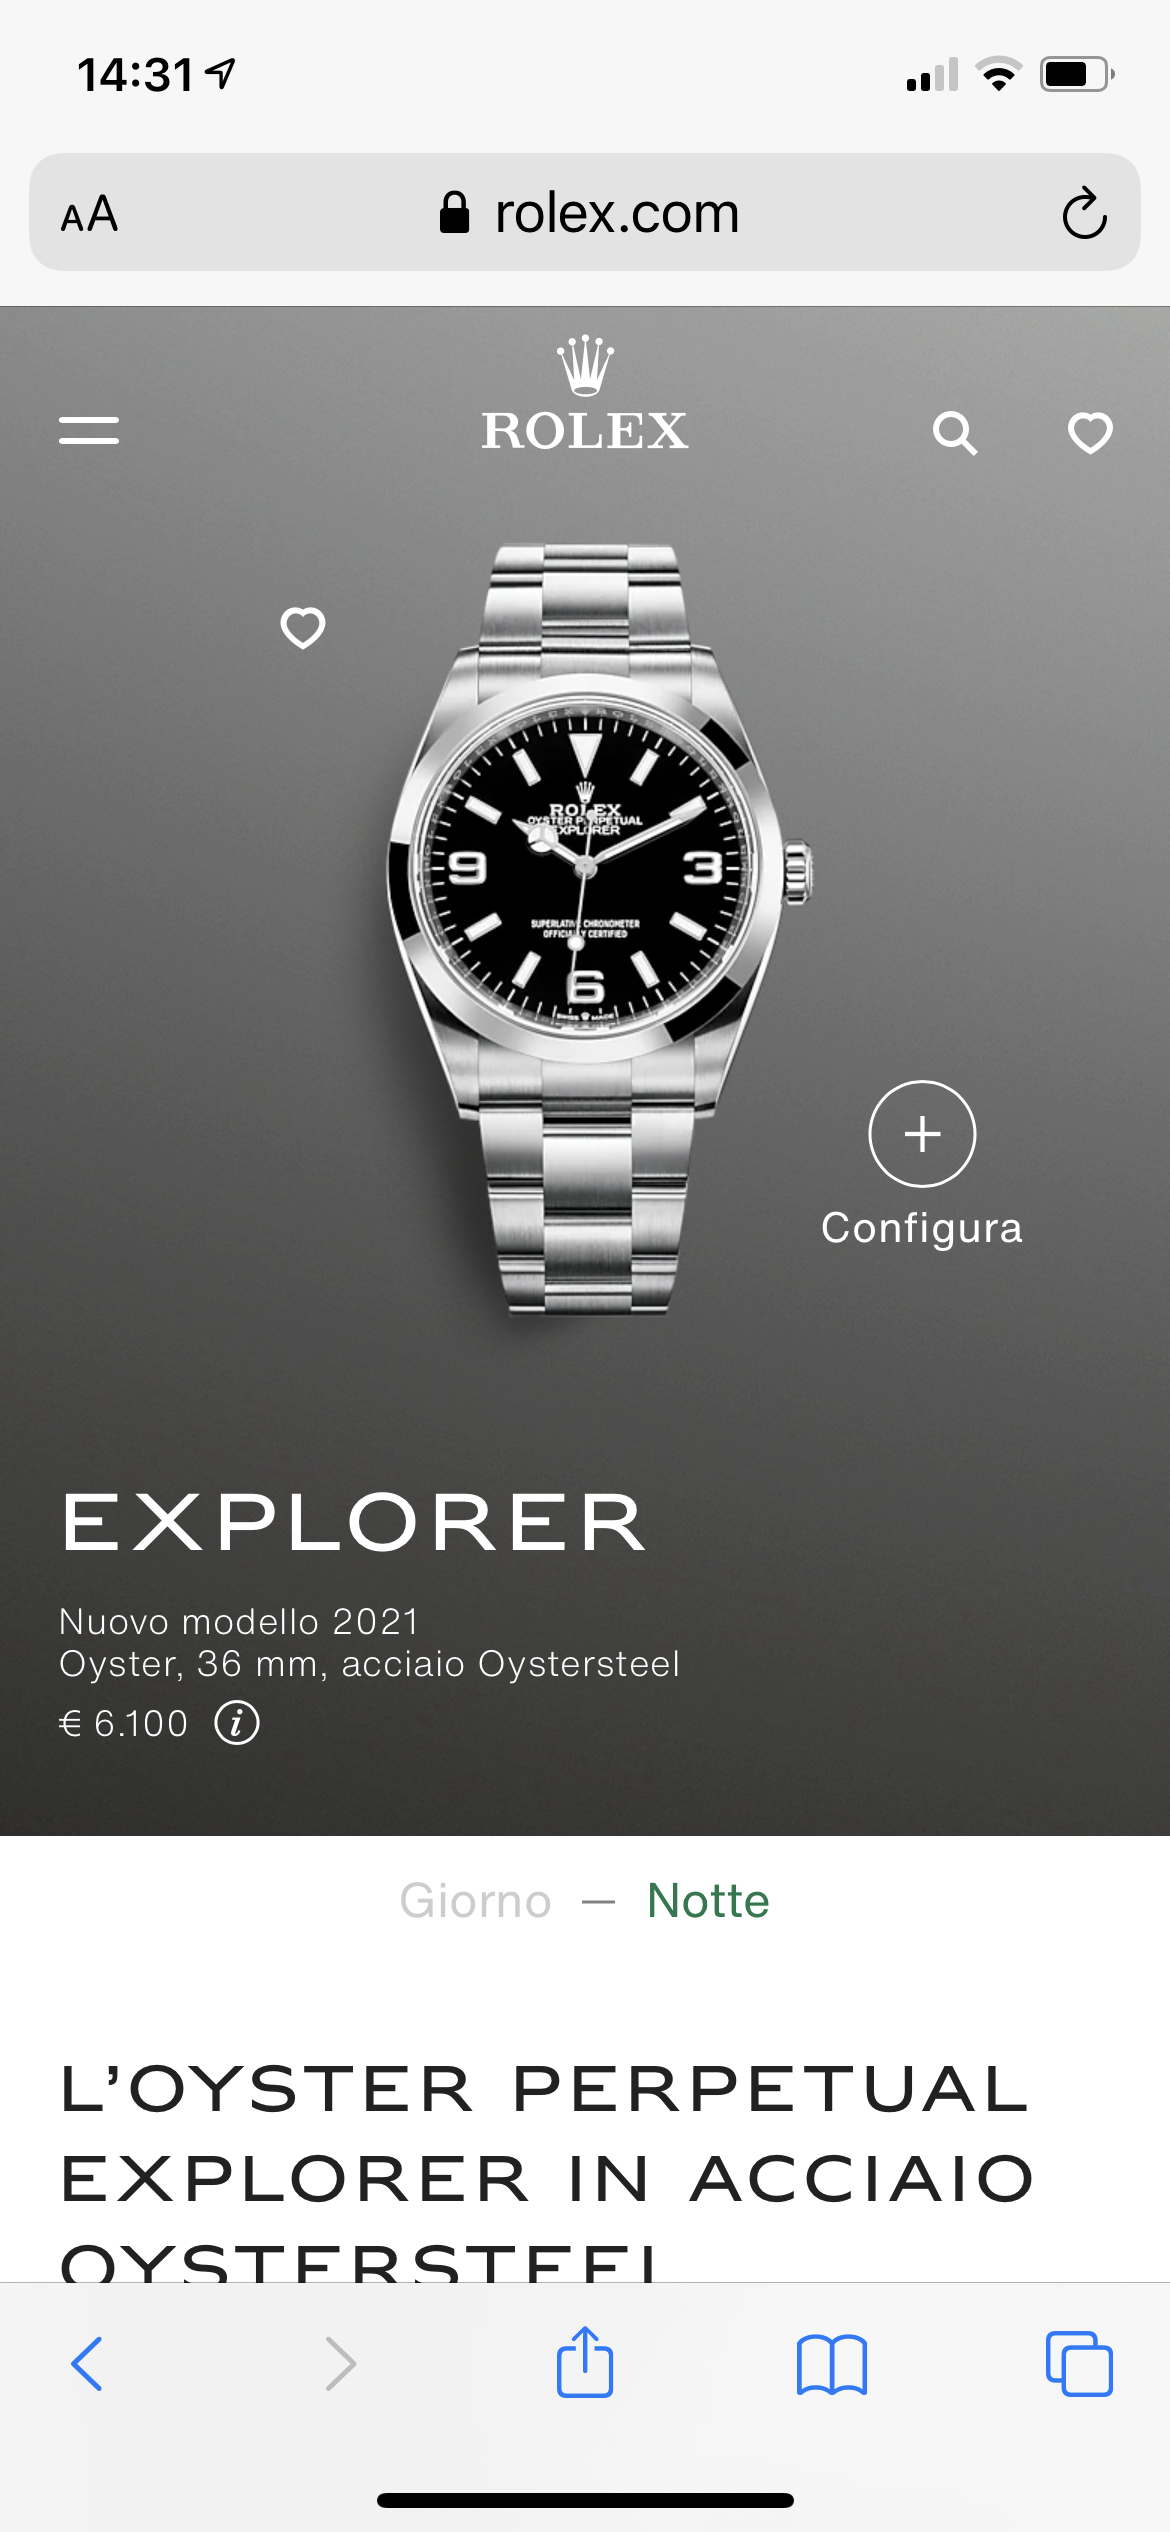The image size is (1170, 2532).
Task: Open Safari reader text size AA menu
Action: [90, 214]
